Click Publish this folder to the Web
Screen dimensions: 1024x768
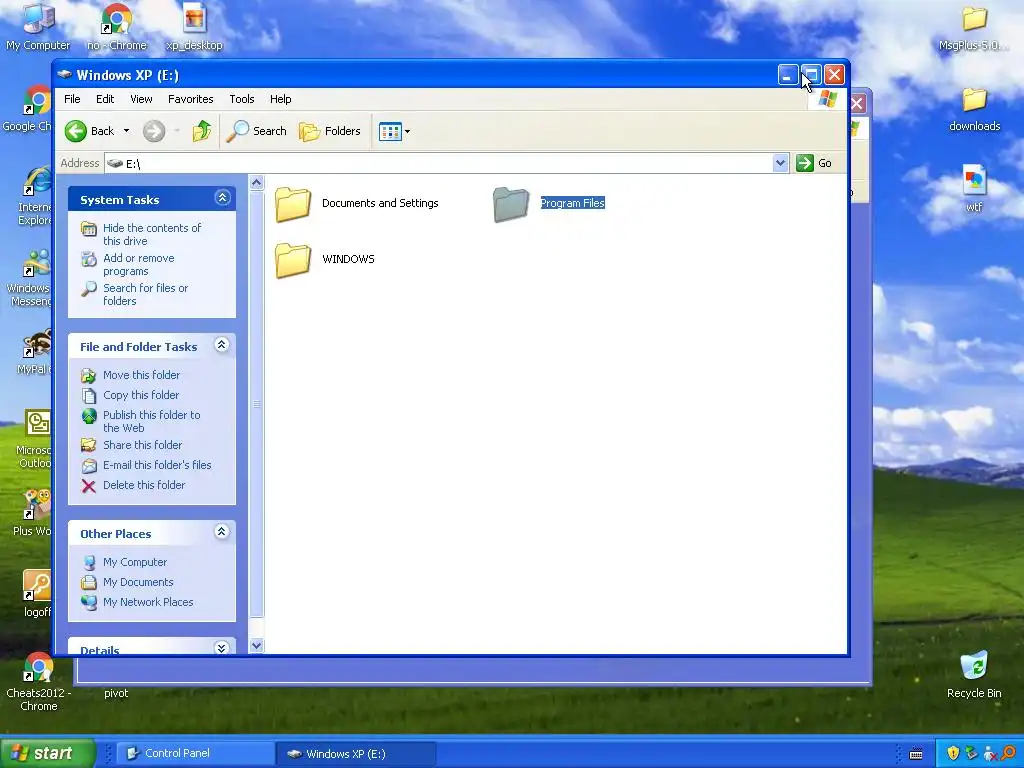[152, 421]
